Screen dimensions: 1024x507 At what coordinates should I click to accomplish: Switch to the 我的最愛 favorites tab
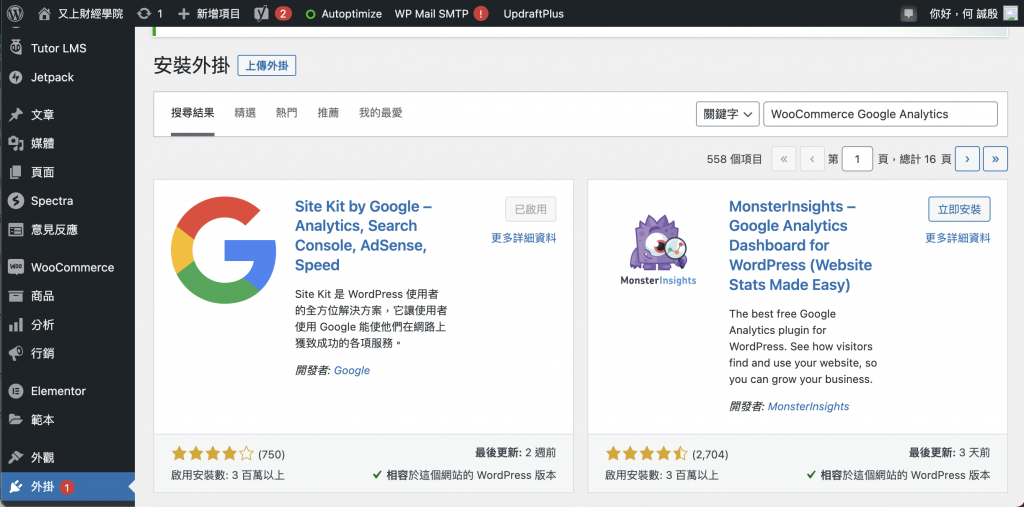pos(381,113)
